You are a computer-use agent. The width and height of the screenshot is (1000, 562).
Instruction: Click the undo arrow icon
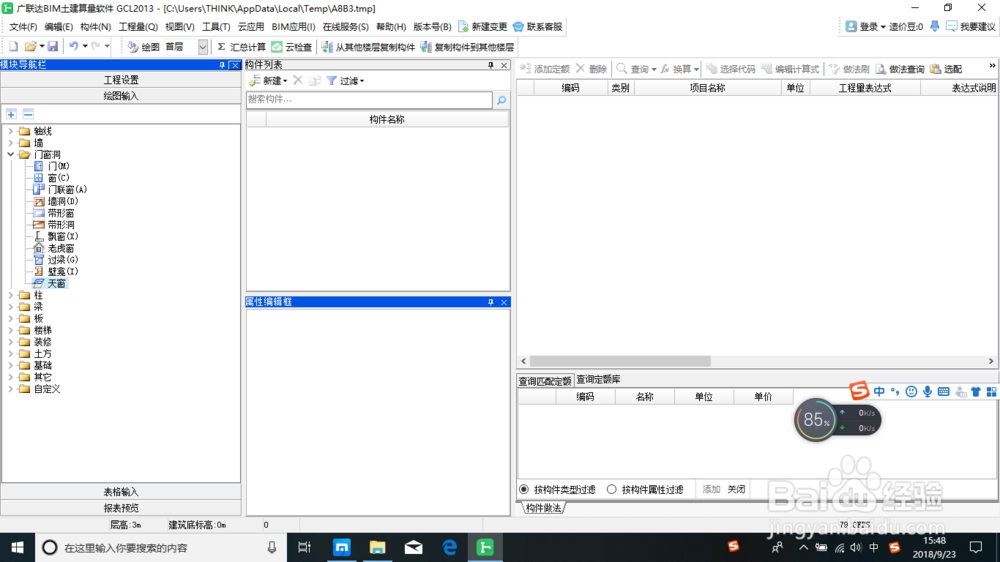click(73, 47)
